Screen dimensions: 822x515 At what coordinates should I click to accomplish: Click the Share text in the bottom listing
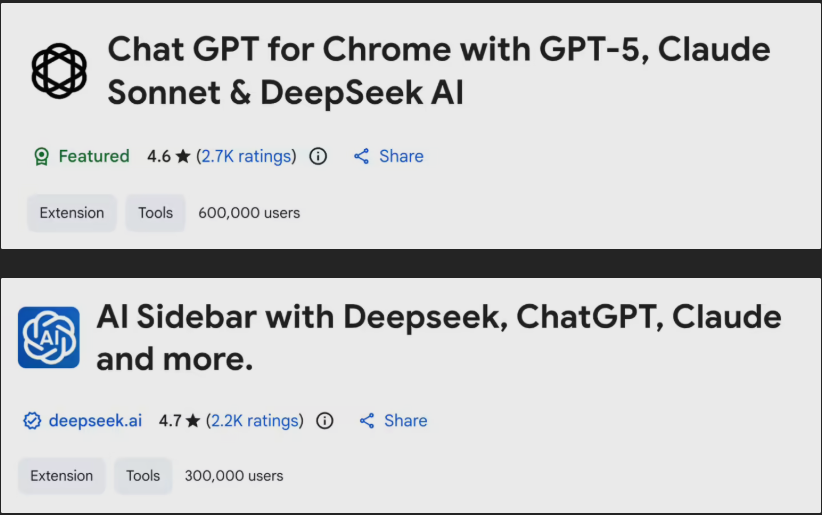coord(406,421)
